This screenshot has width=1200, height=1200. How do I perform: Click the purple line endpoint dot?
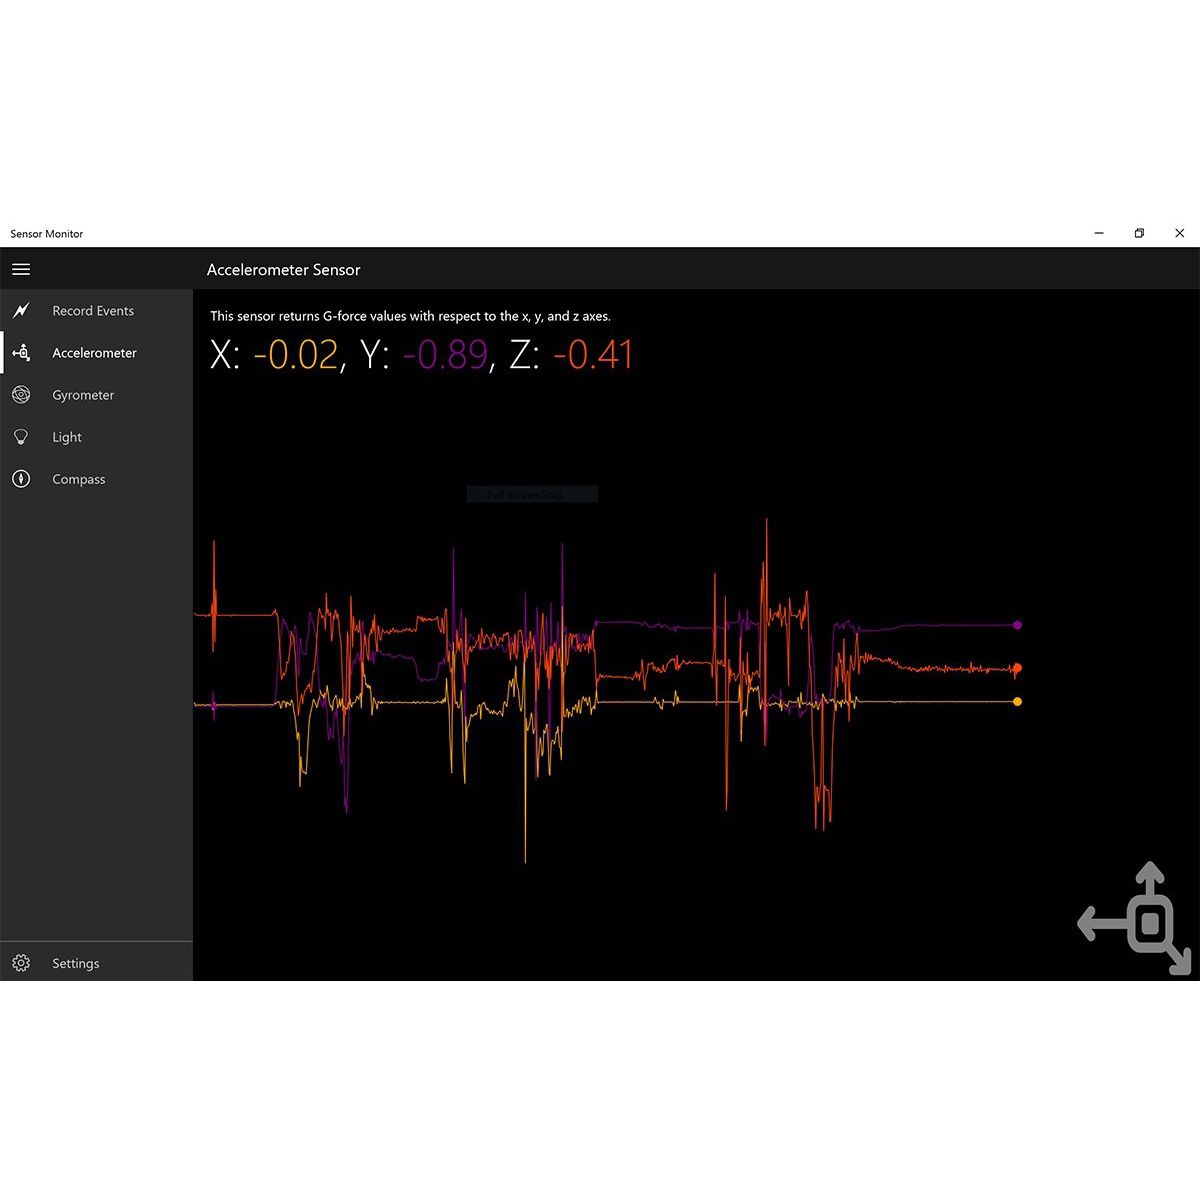tap(1017, 625)
